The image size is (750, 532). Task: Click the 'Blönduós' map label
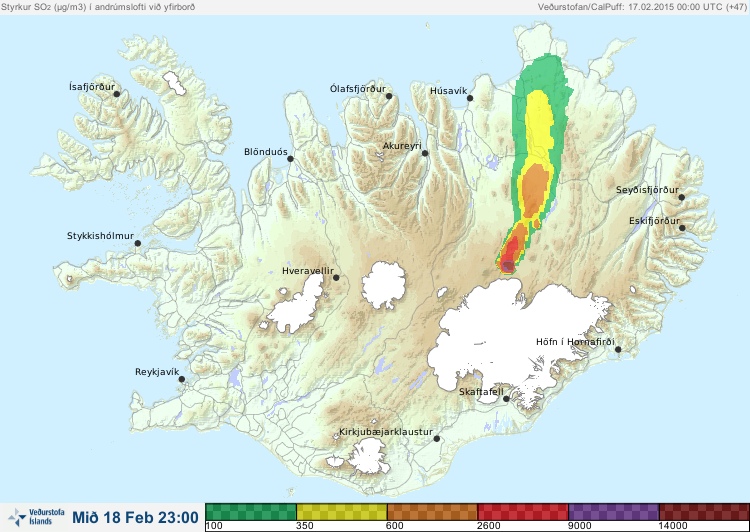tap(266, 152)
